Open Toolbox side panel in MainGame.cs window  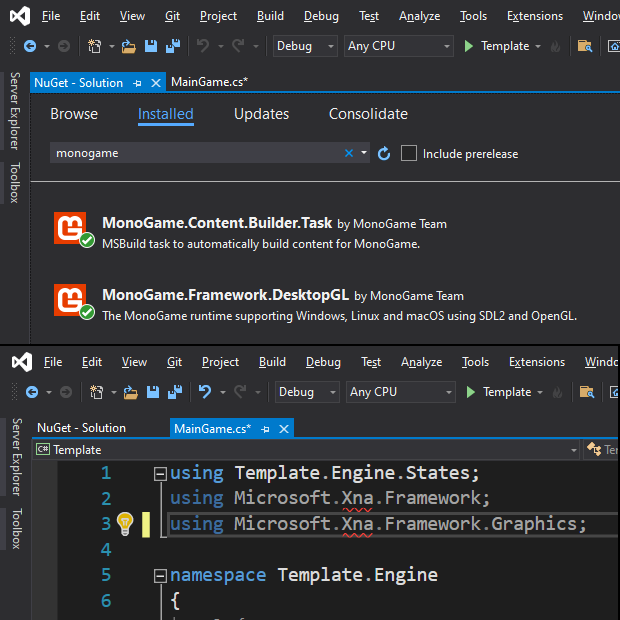point(17,529)
